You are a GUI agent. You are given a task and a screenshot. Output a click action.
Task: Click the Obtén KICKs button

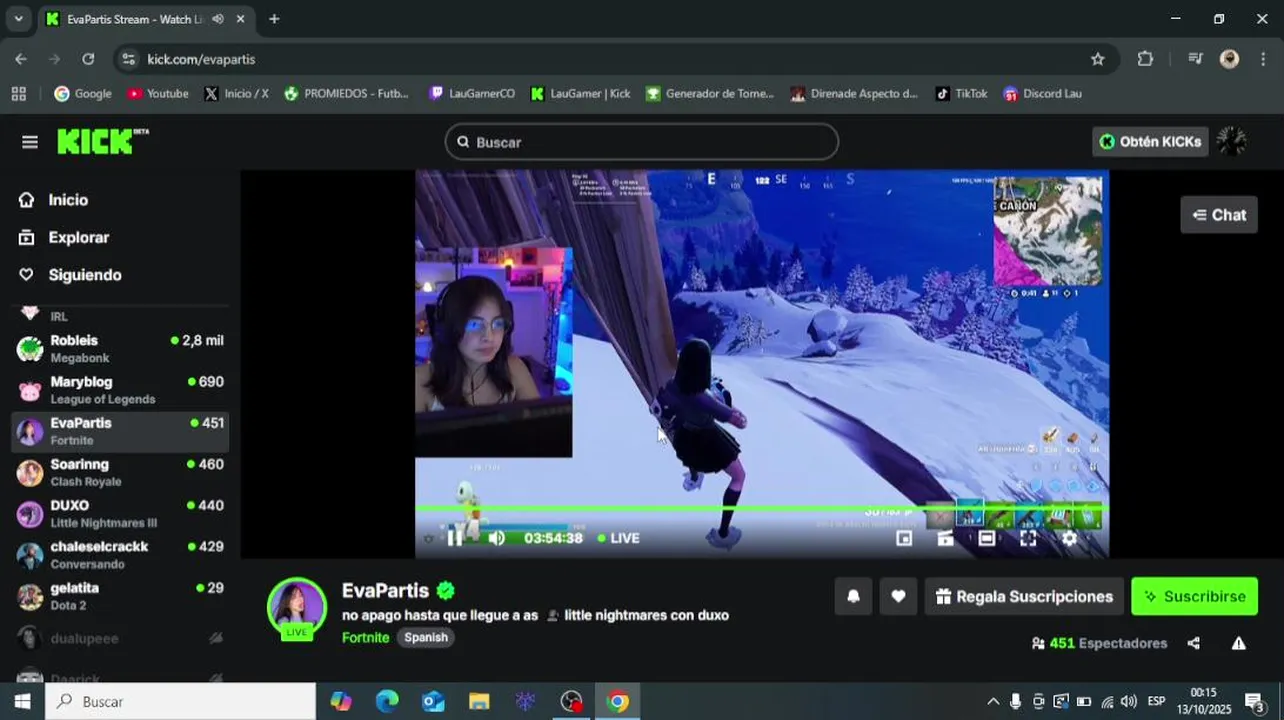[1150, 142]
